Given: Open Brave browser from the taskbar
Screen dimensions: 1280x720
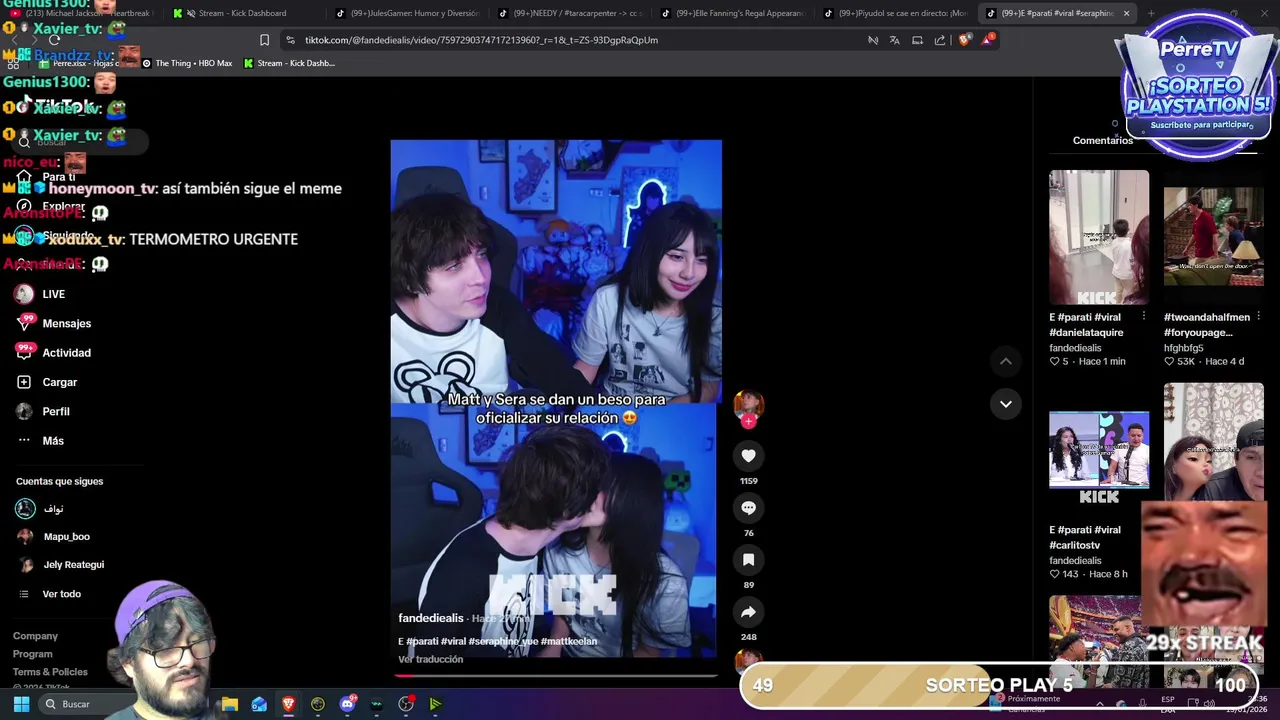Looking at the screenshot, I should tap(288, 704).
